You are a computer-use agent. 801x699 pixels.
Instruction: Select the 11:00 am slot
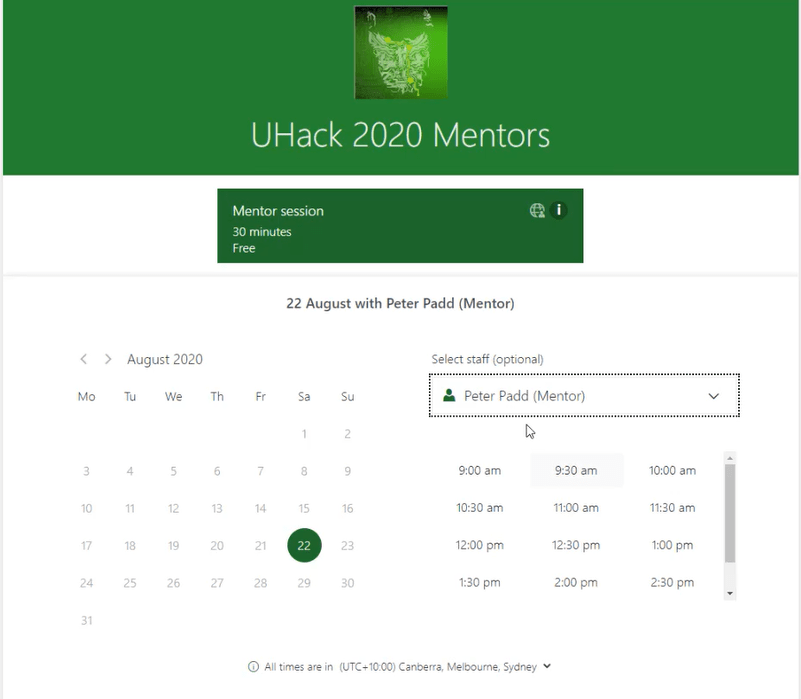click(x=576, y=508)
